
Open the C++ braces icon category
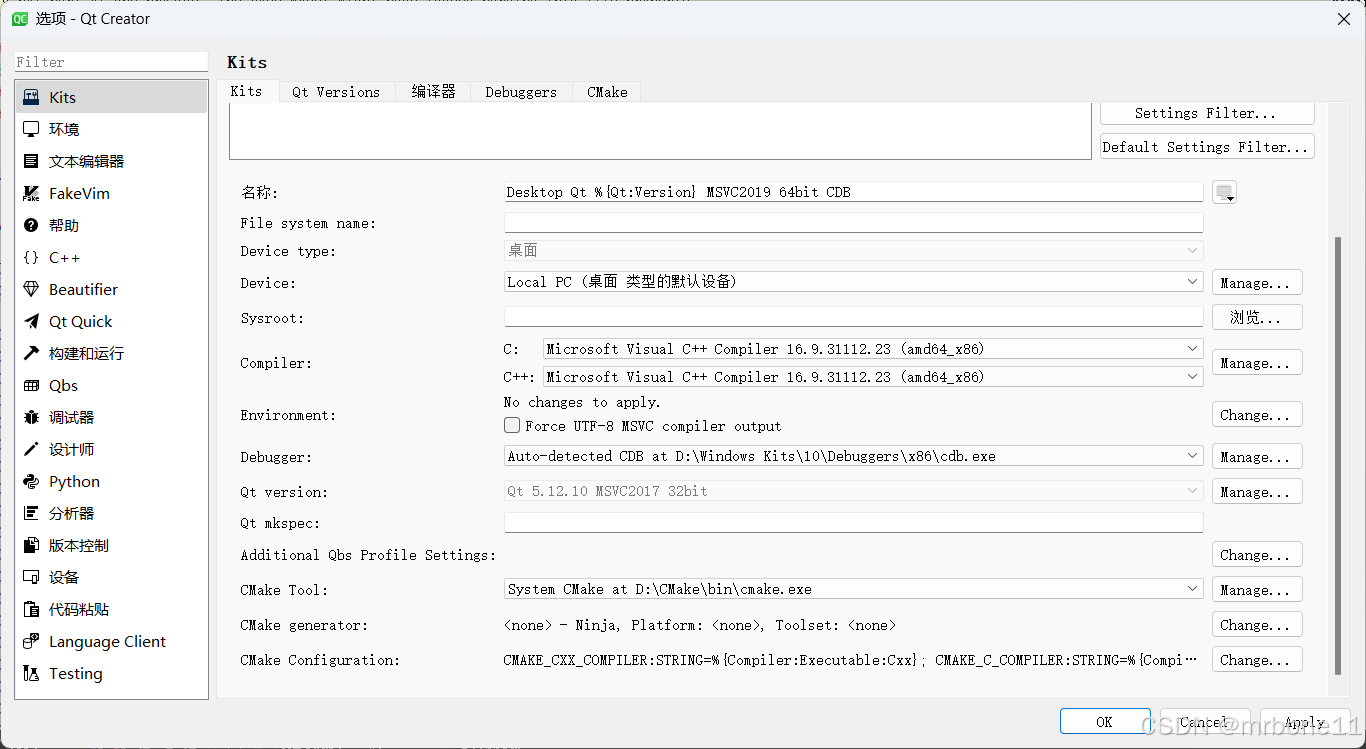coord(31,257)
